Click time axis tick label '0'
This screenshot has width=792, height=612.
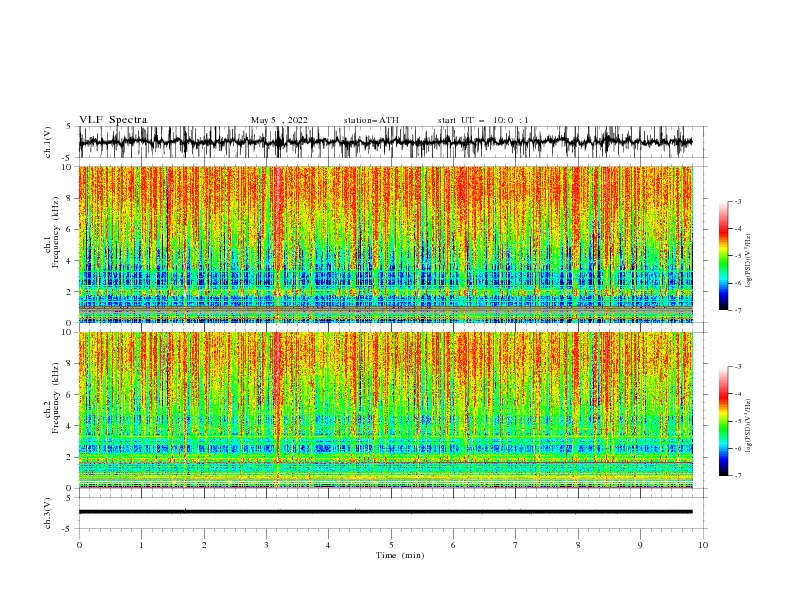coord(79,545)
